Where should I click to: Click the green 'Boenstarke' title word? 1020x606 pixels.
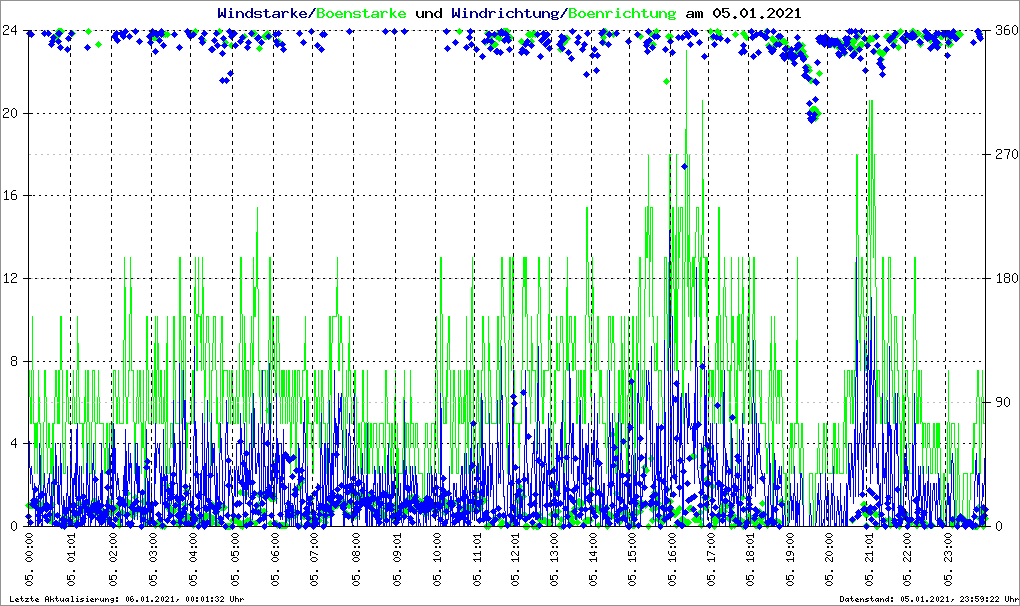[362, 14]
